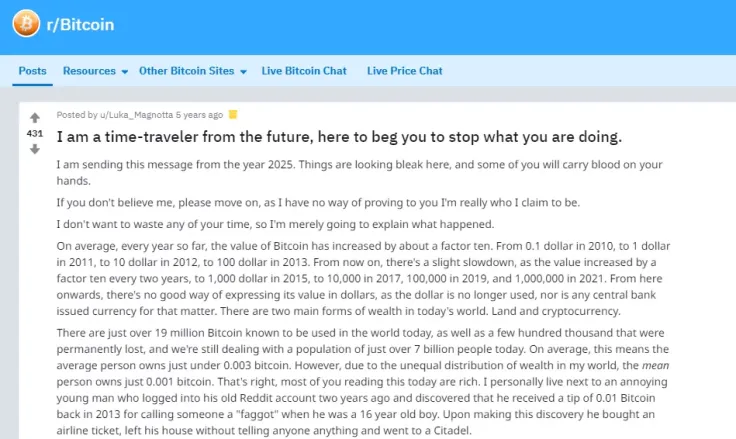Open the Other Bitcoin Sites menu label
Viewport: 736px width, 439px height.
tap(186, 71)
